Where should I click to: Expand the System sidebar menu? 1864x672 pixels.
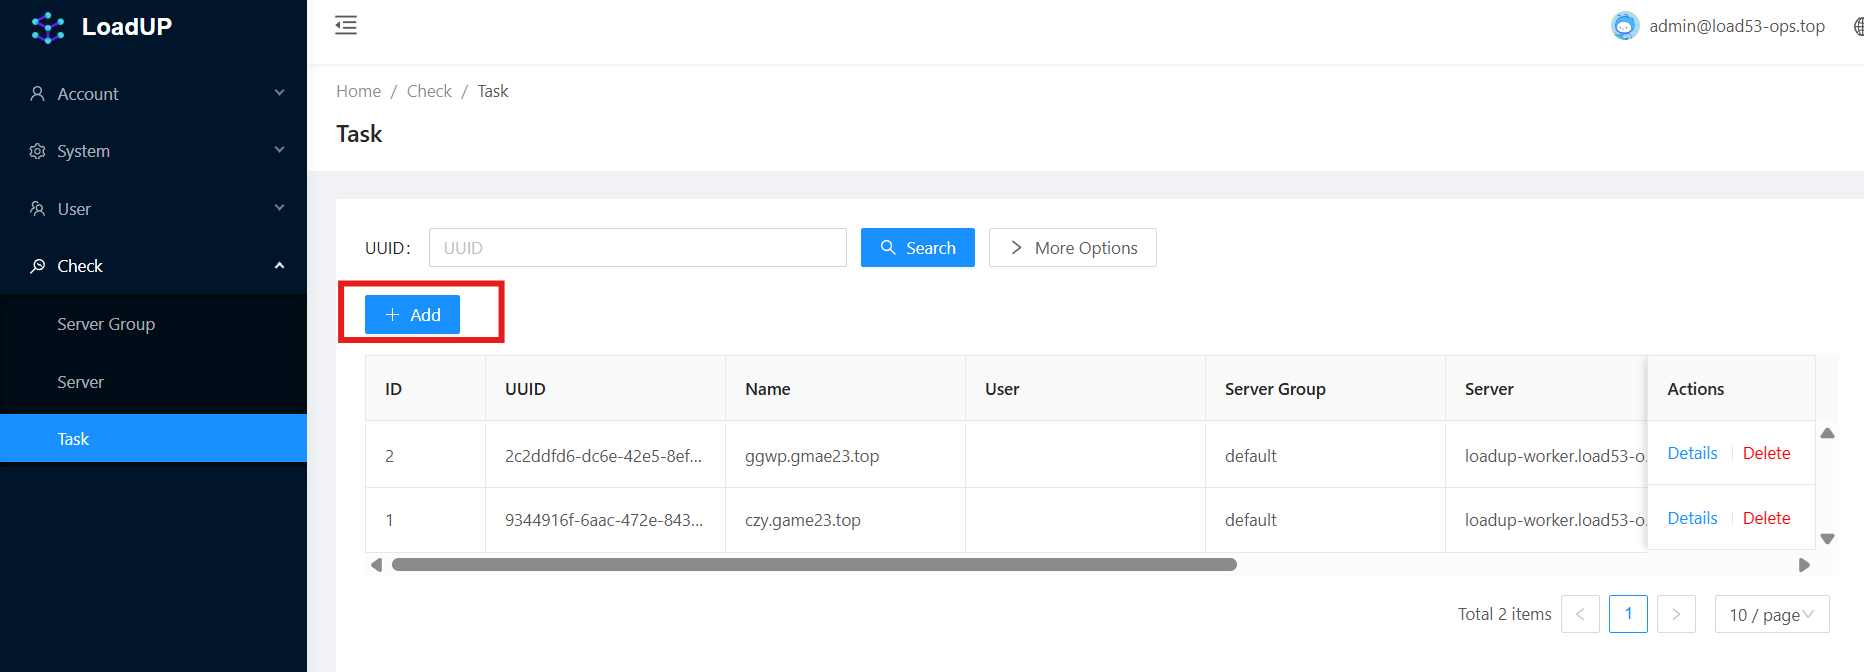(x=153, y=151)
